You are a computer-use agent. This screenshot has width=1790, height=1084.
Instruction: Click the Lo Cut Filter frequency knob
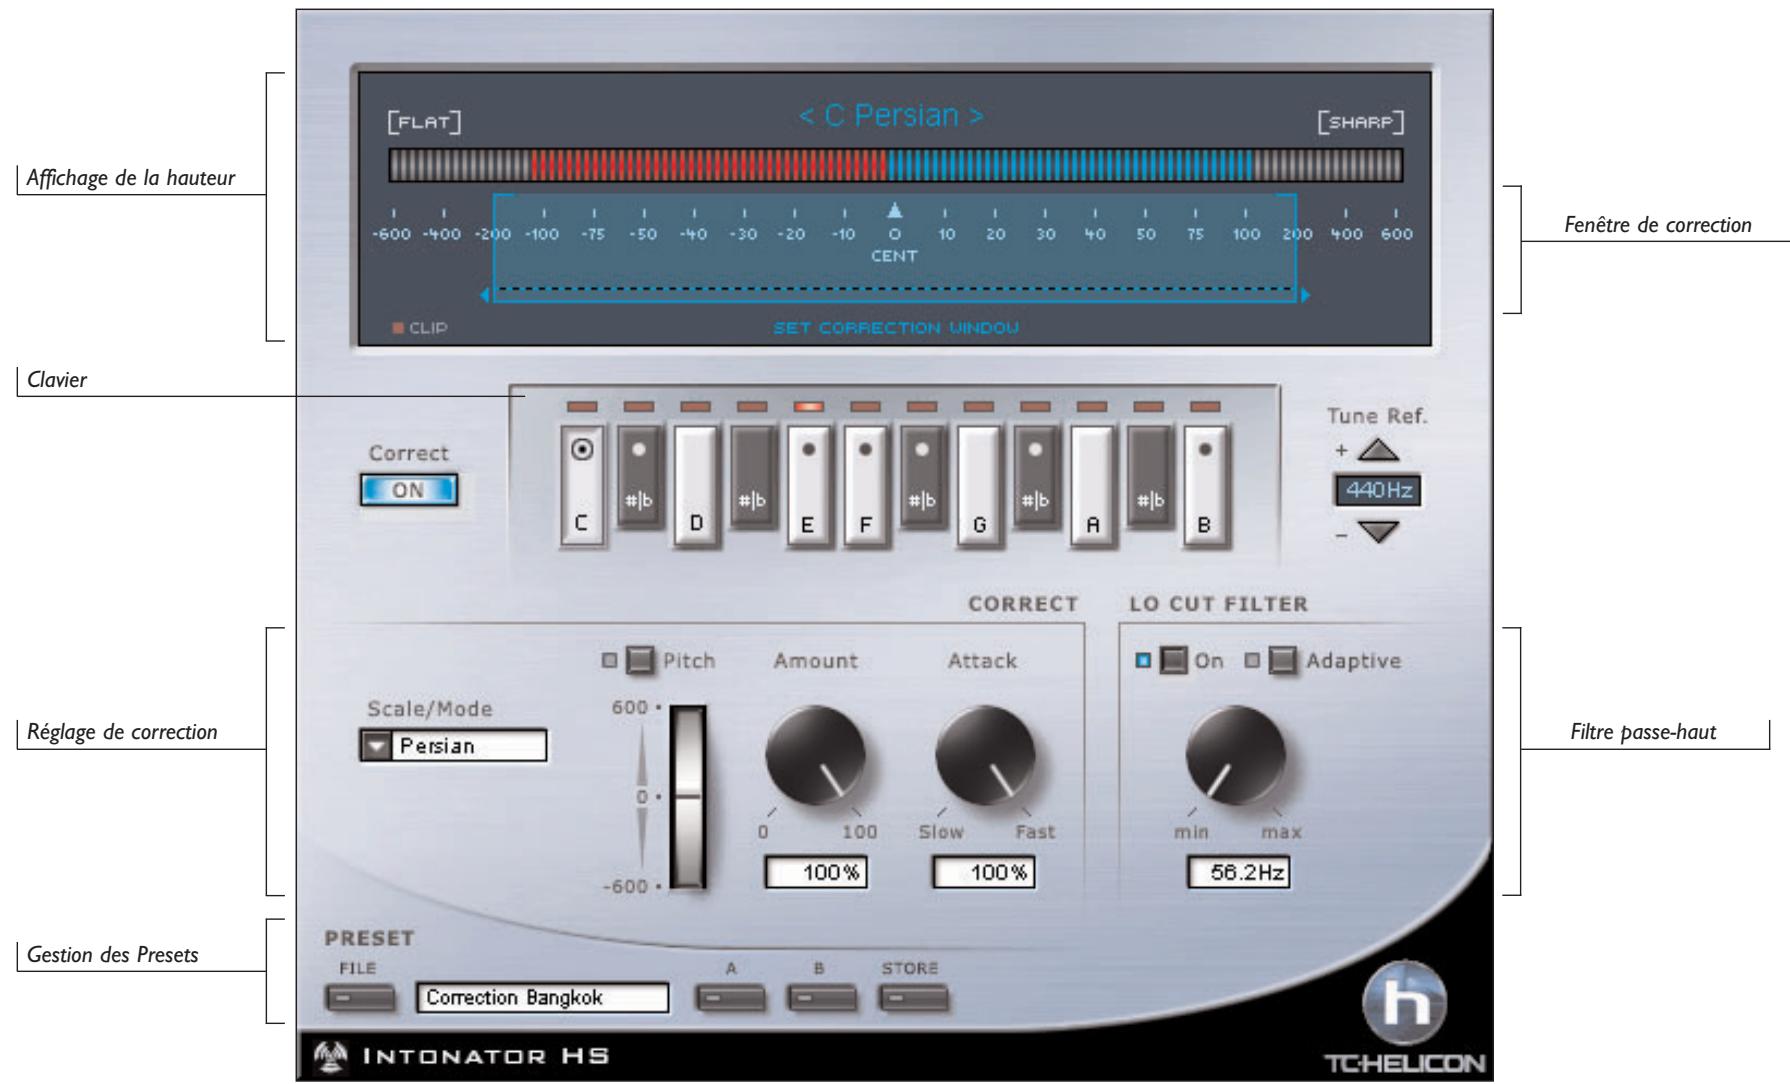[1236, 757]
